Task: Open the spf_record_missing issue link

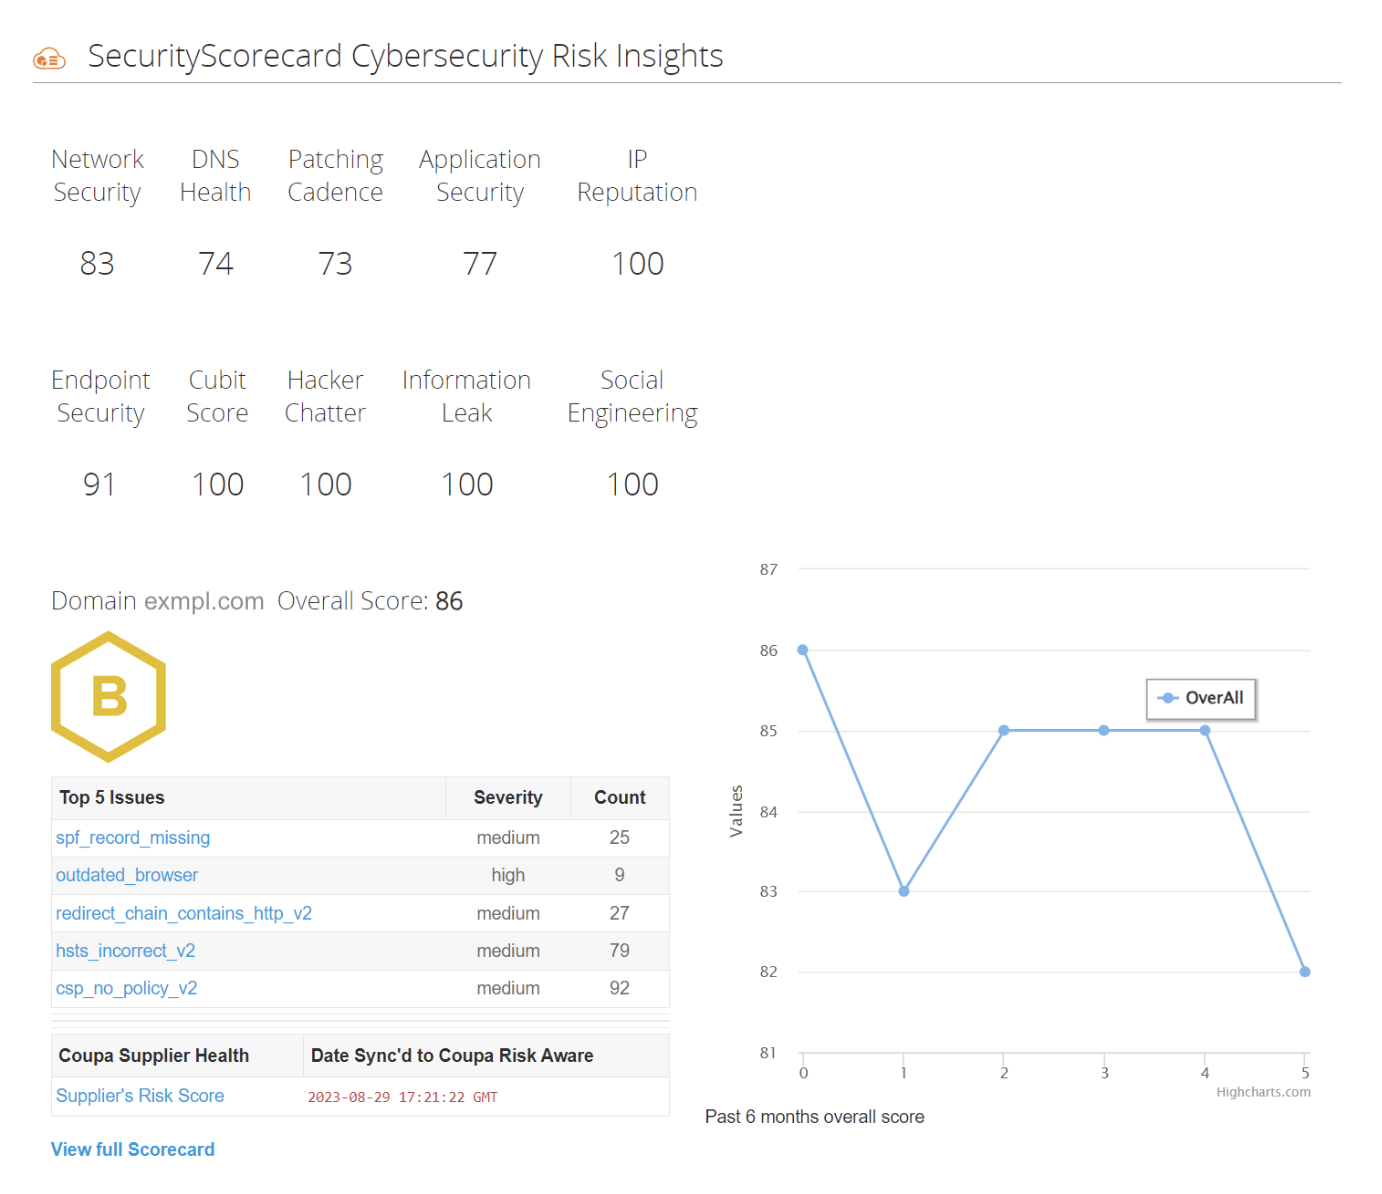Action: click(133, 837)
